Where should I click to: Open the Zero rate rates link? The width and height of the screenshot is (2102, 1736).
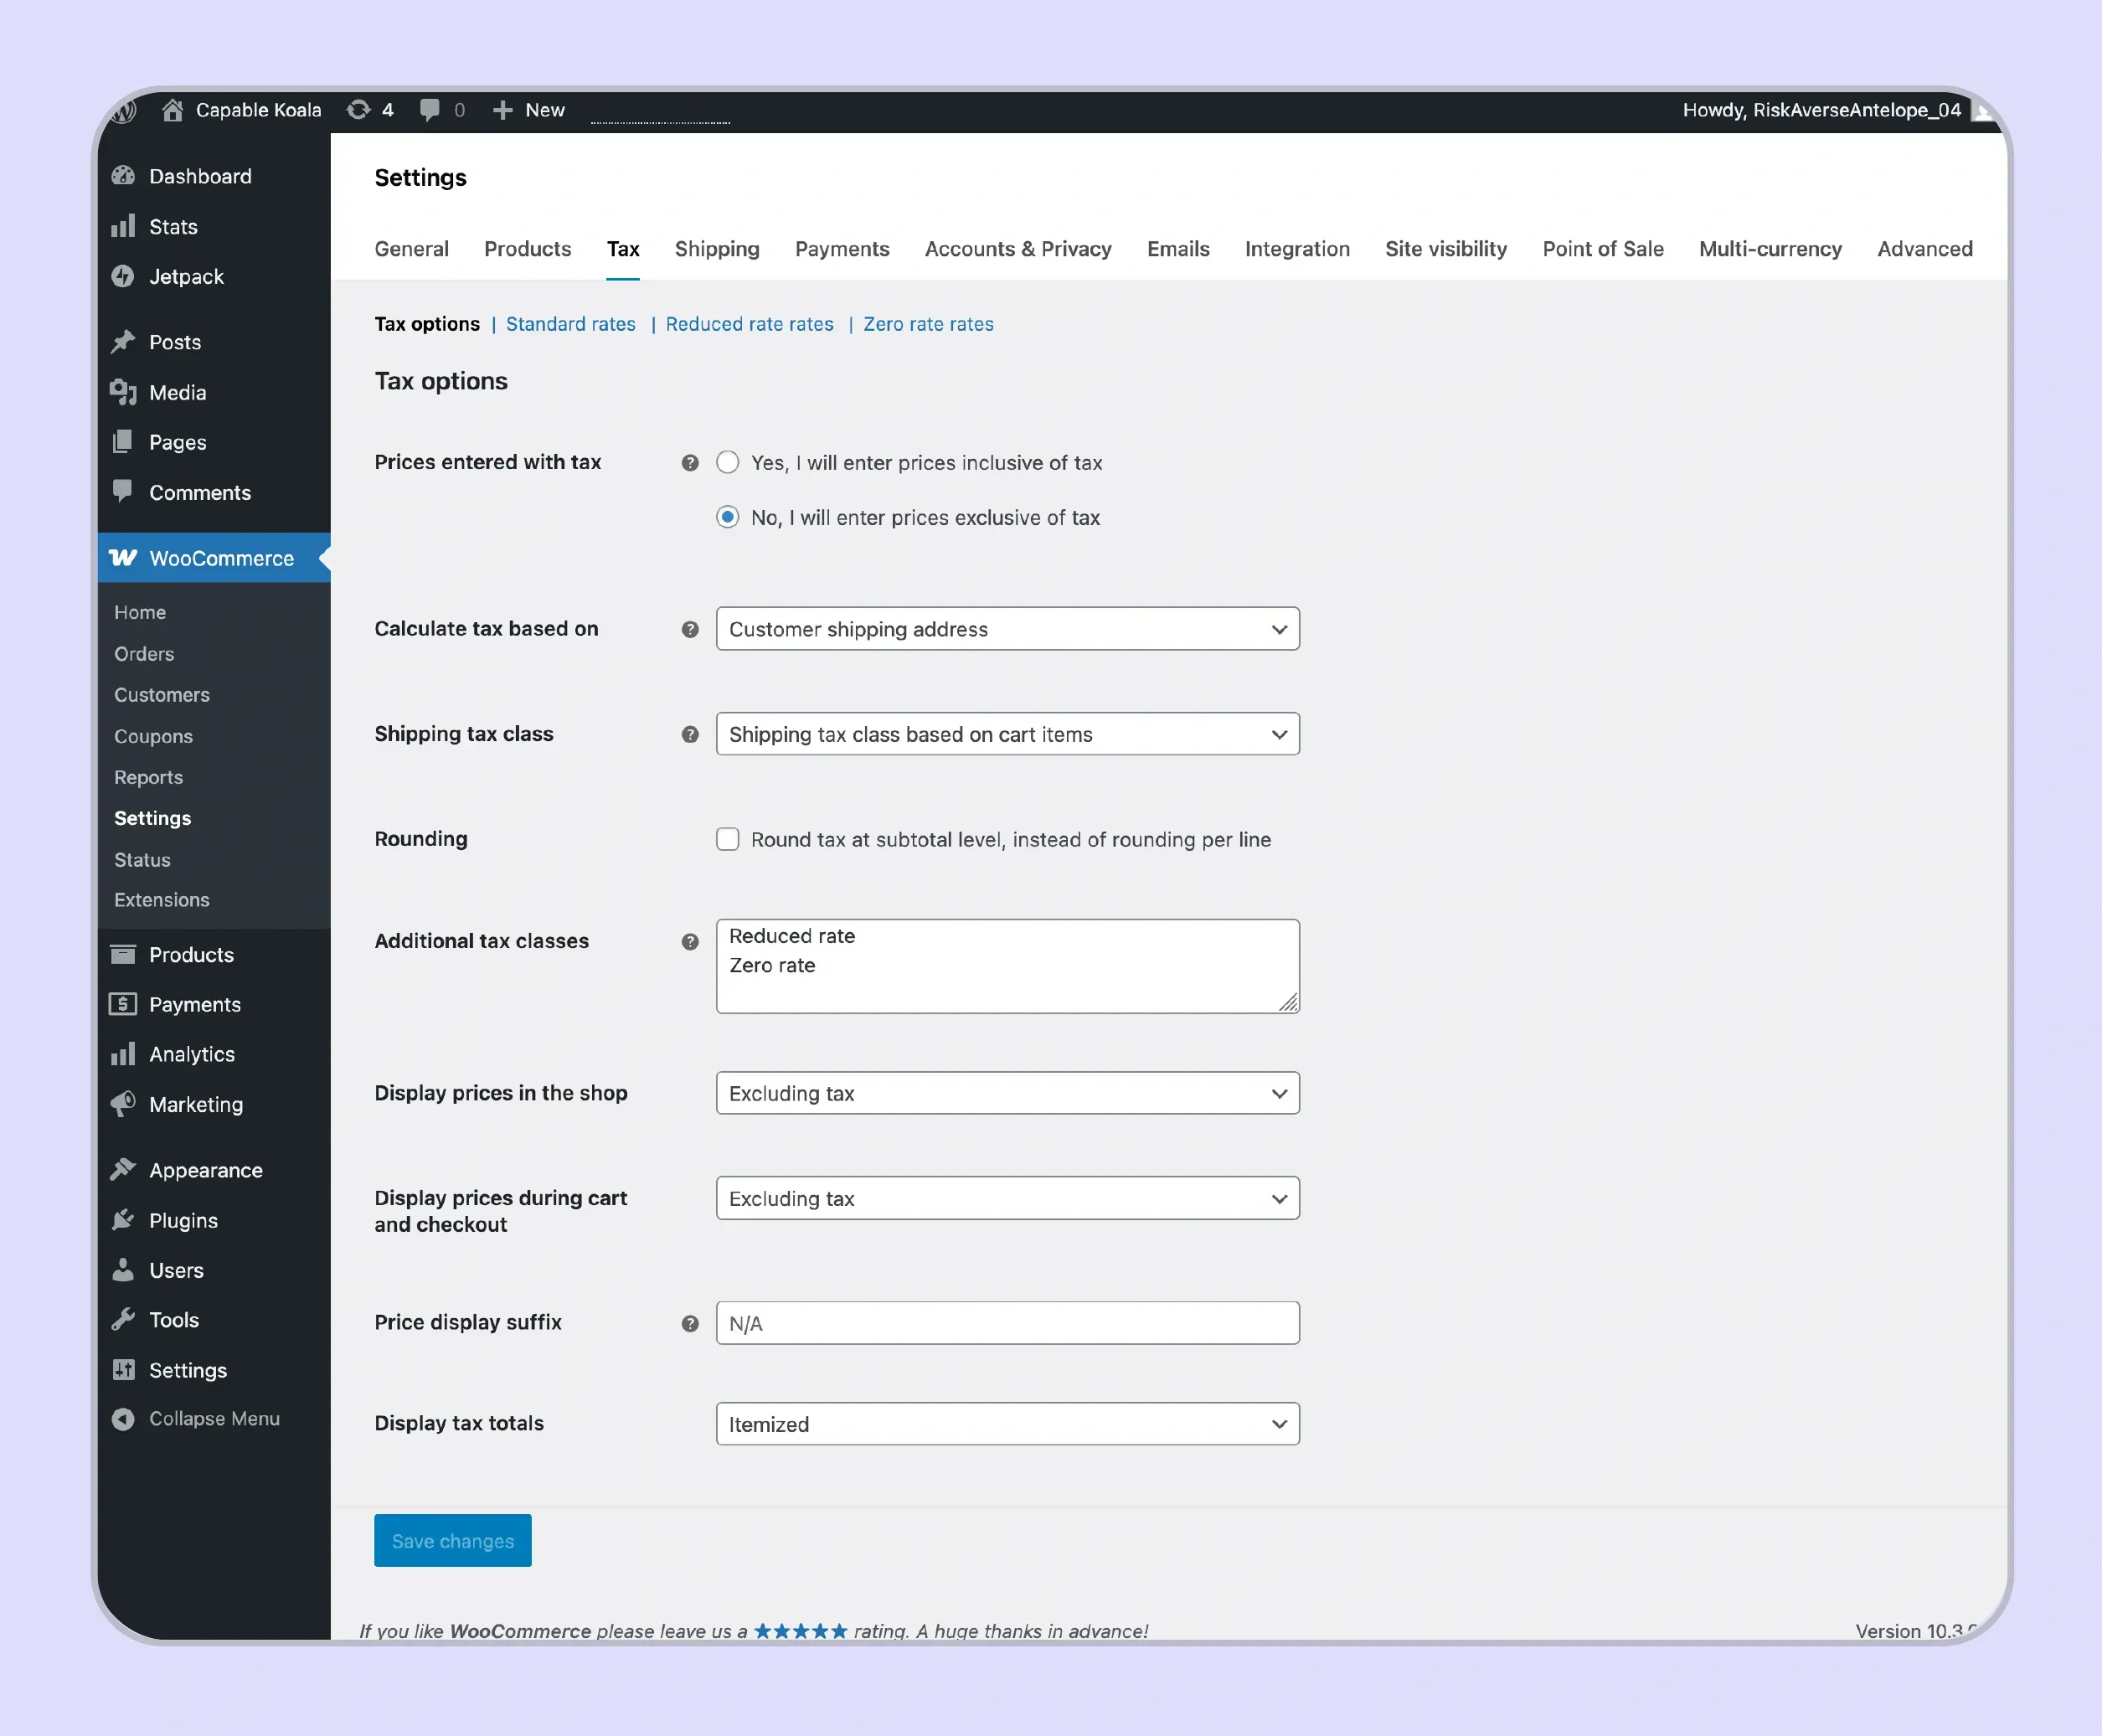click(x=928, y=324)
